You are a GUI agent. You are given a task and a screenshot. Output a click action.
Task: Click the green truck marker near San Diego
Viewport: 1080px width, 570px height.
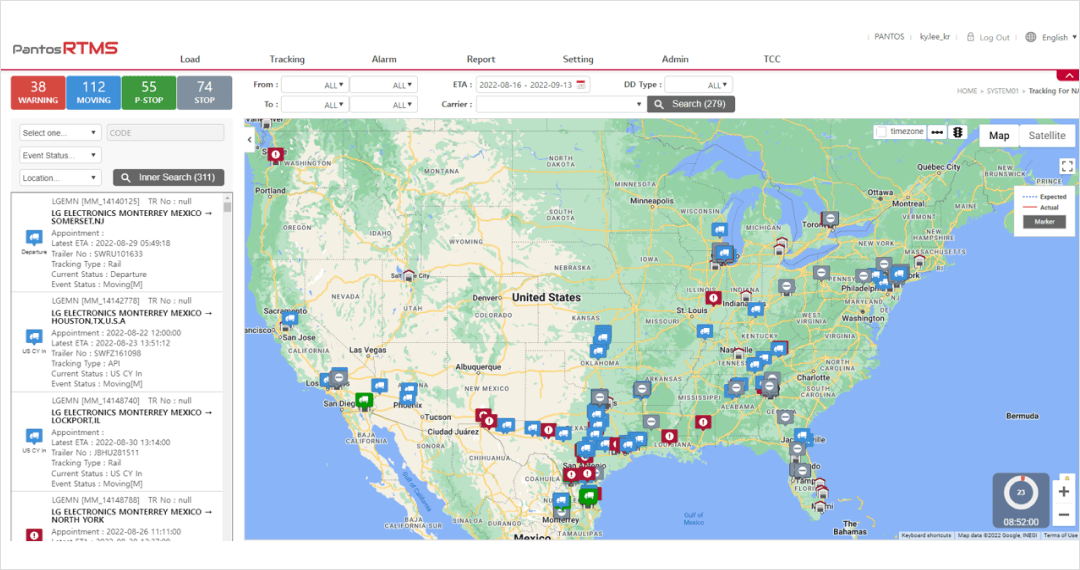[364, 400]
